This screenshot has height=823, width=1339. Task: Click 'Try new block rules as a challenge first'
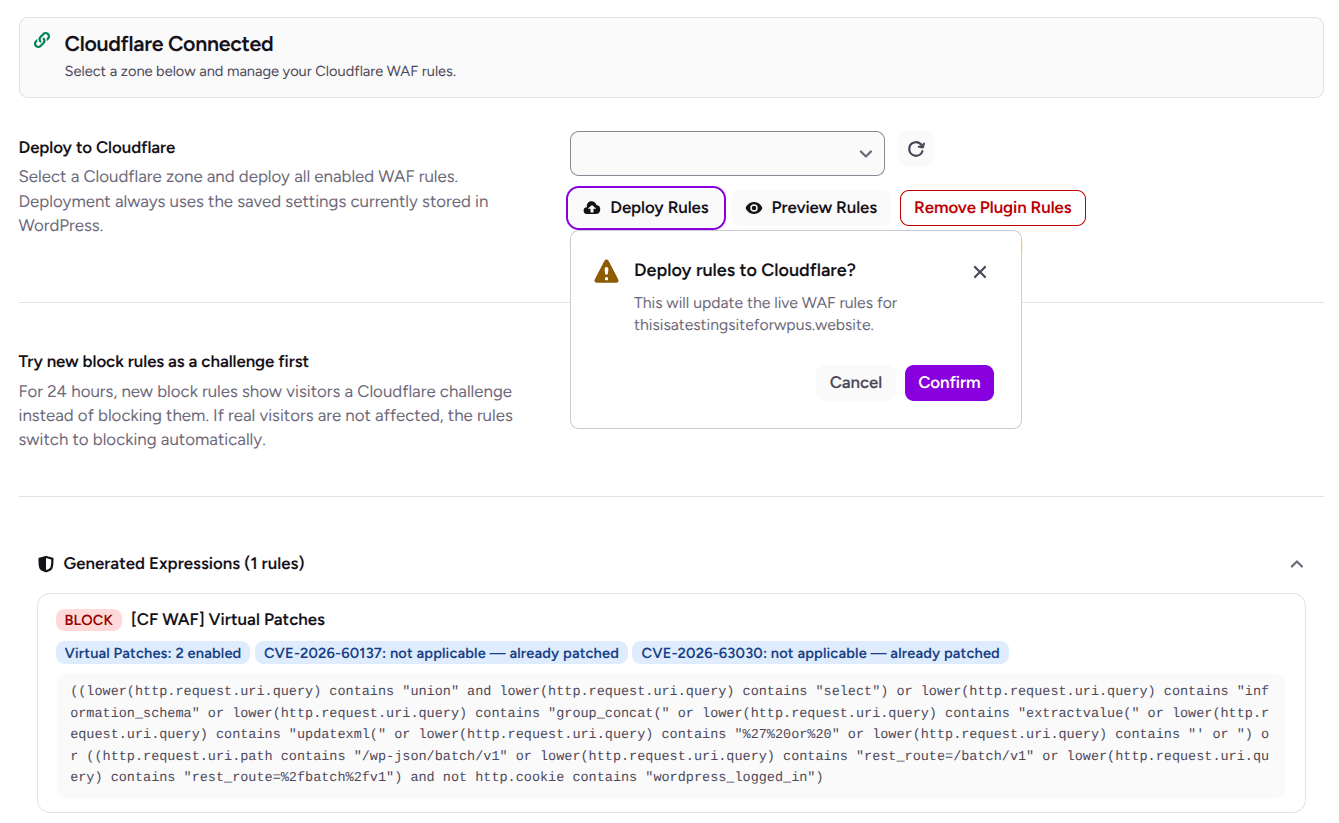pos(164,362)
